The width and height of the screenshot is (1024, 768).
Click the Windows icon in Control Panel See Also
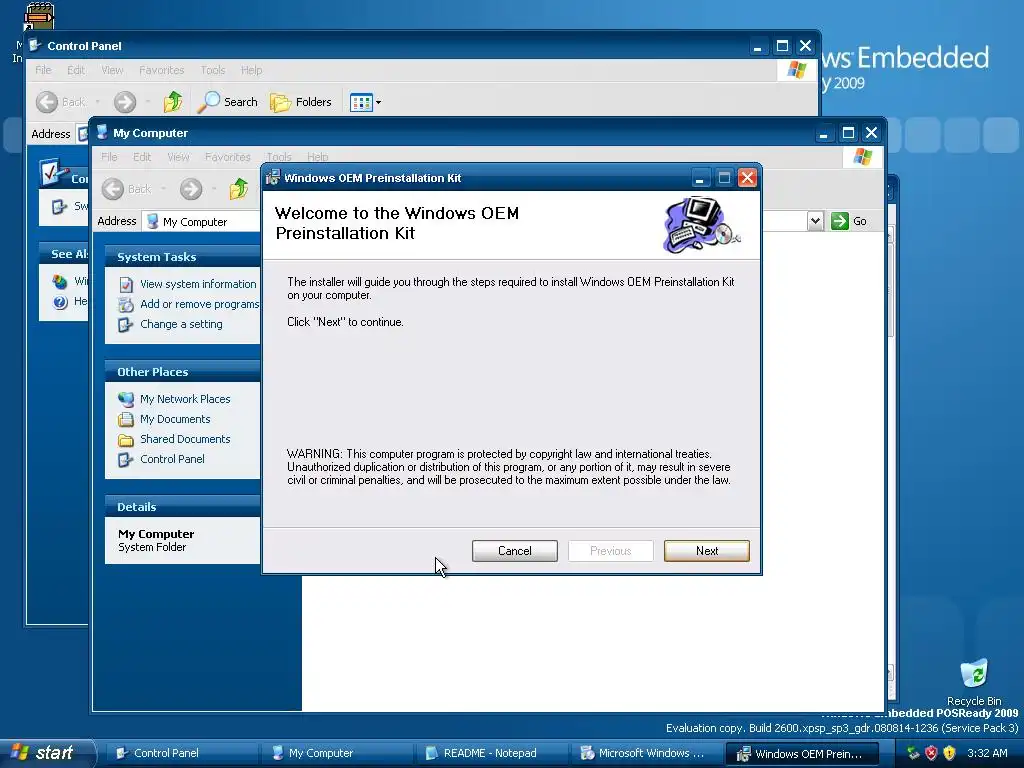click(60, 281)
